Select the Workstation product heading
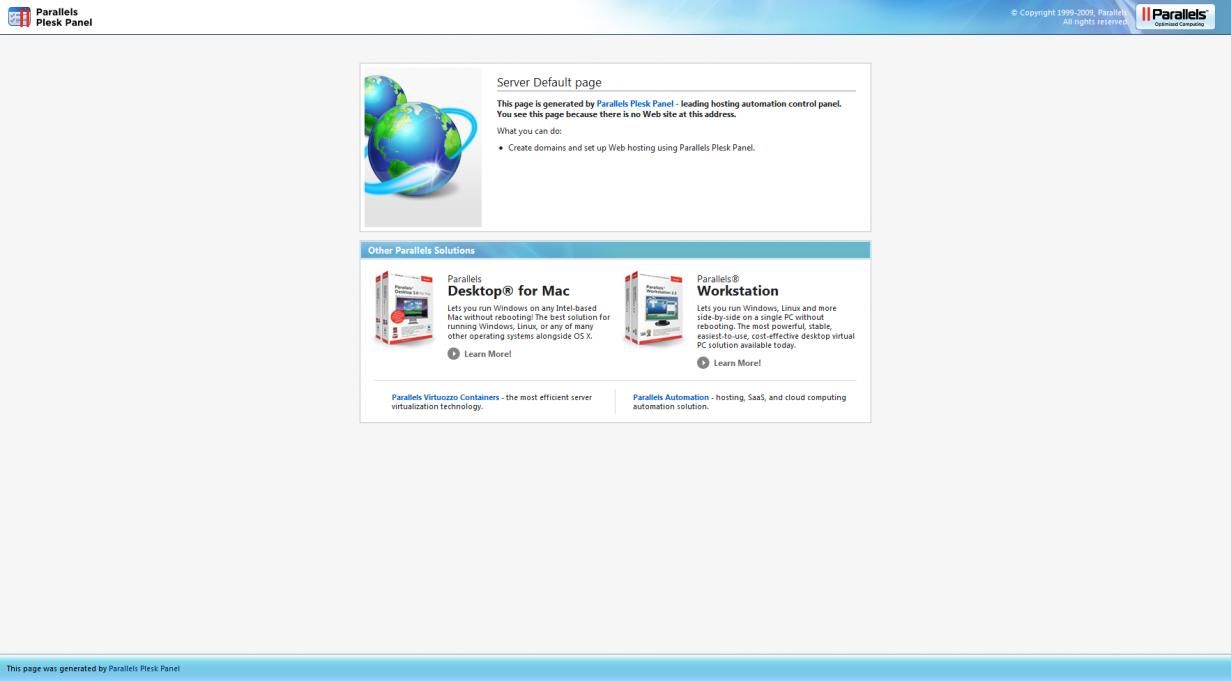Viewport: 1231px width, 681px height. coord(737,291)
